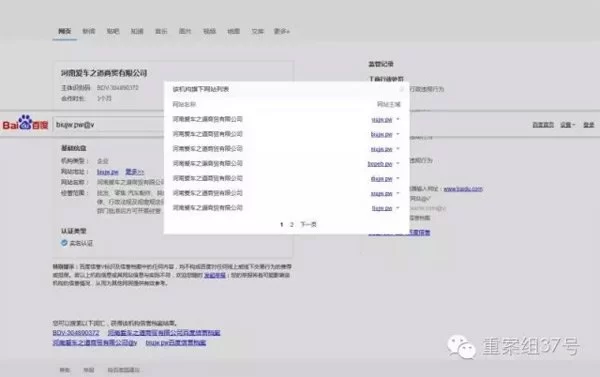Open the domain link in the popup's fourth row

[x=380, y=164]
